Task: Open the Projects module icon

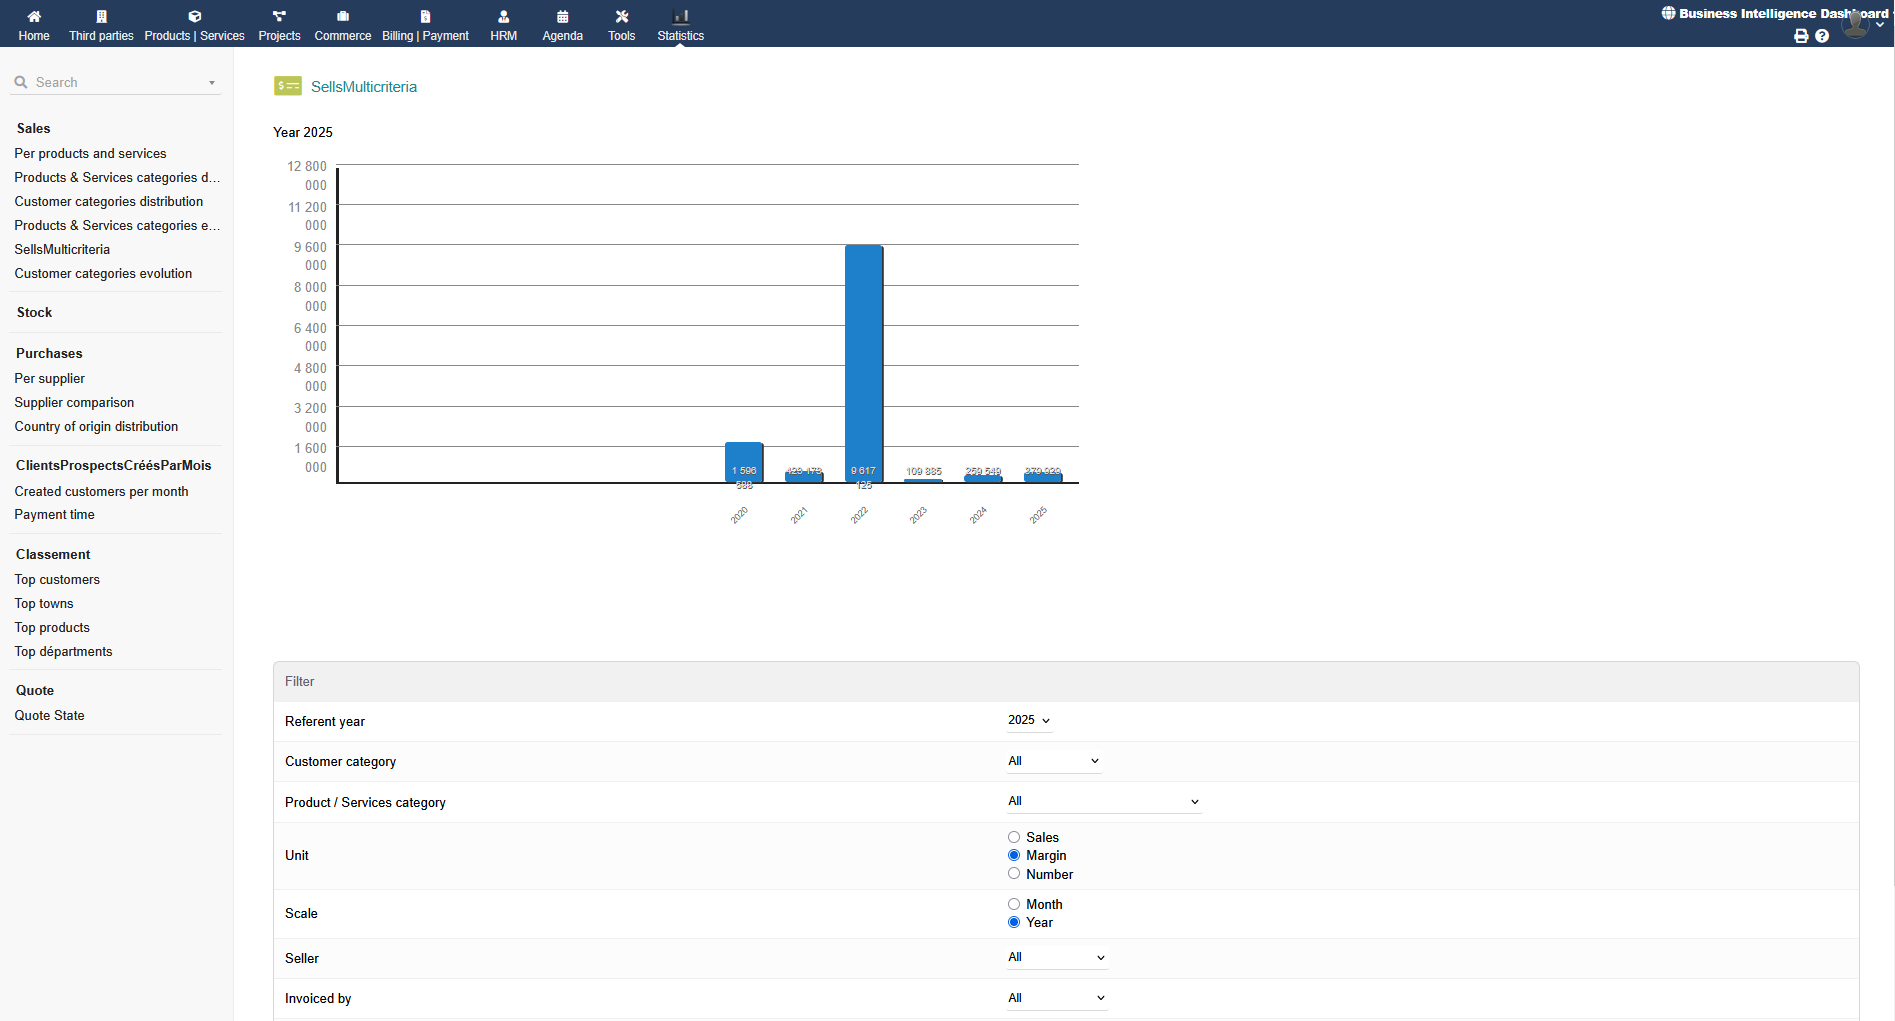Action: tap(279, 17)
